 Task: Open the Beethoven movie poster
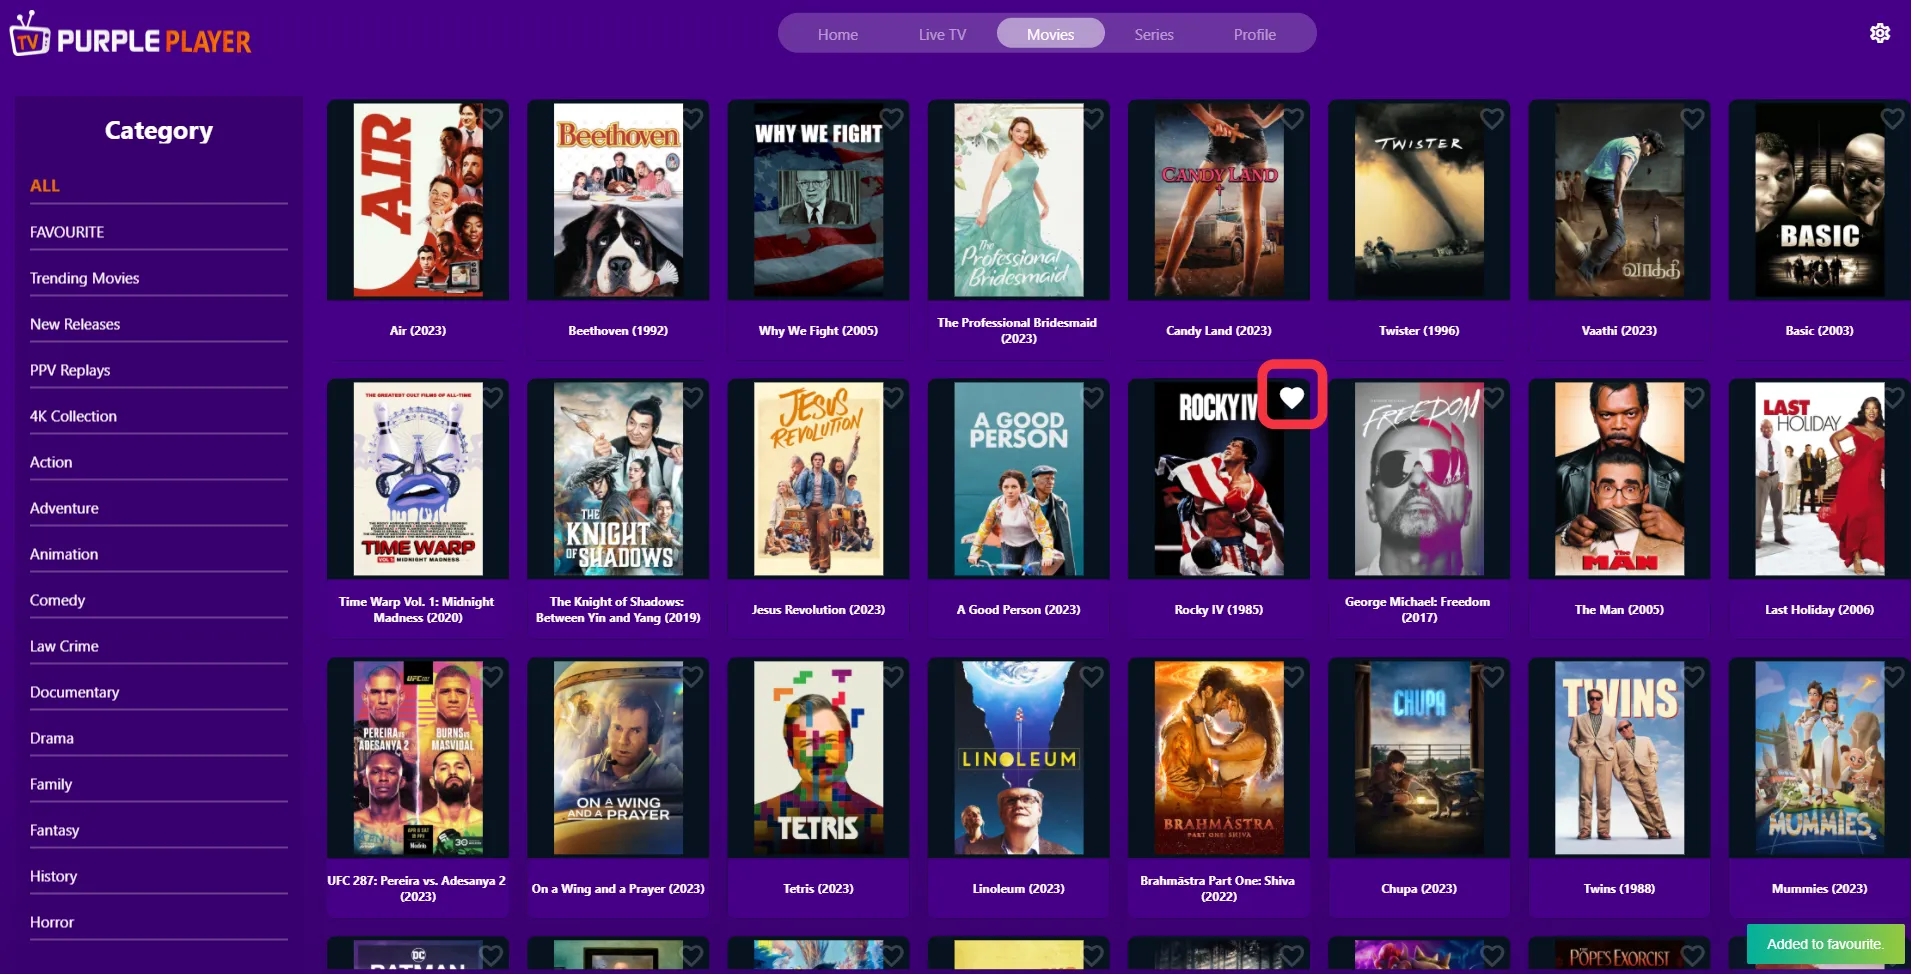coord(618,200)
